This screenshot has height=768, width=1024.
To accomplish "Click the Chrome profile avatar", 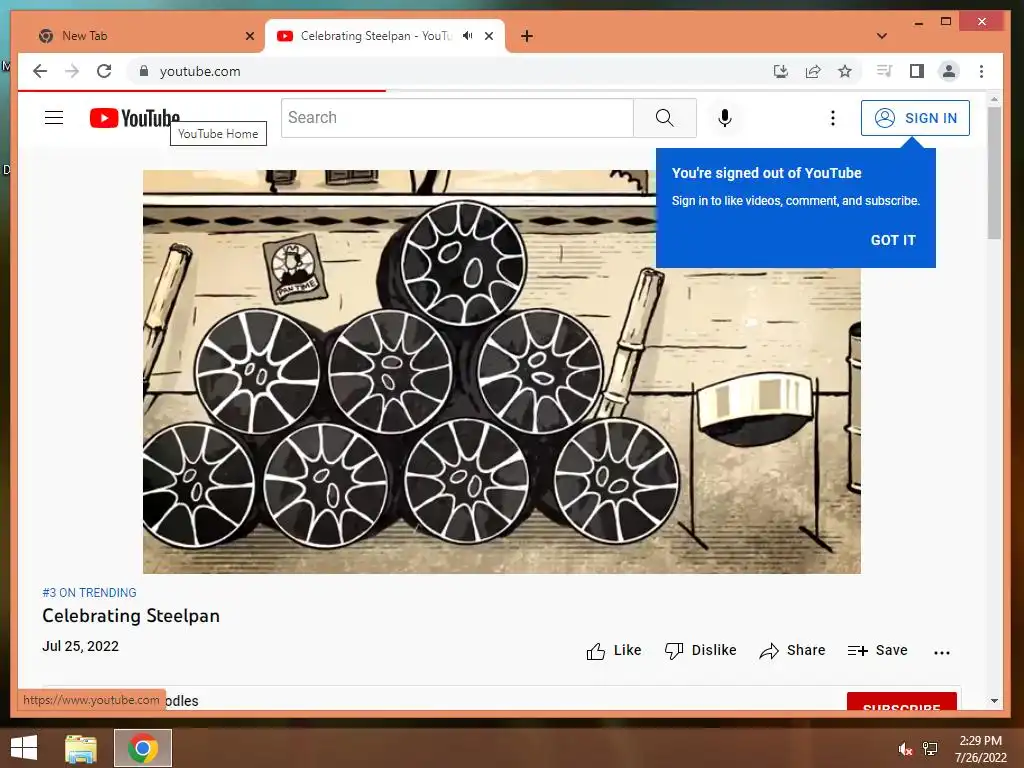I will pos(949,71).
